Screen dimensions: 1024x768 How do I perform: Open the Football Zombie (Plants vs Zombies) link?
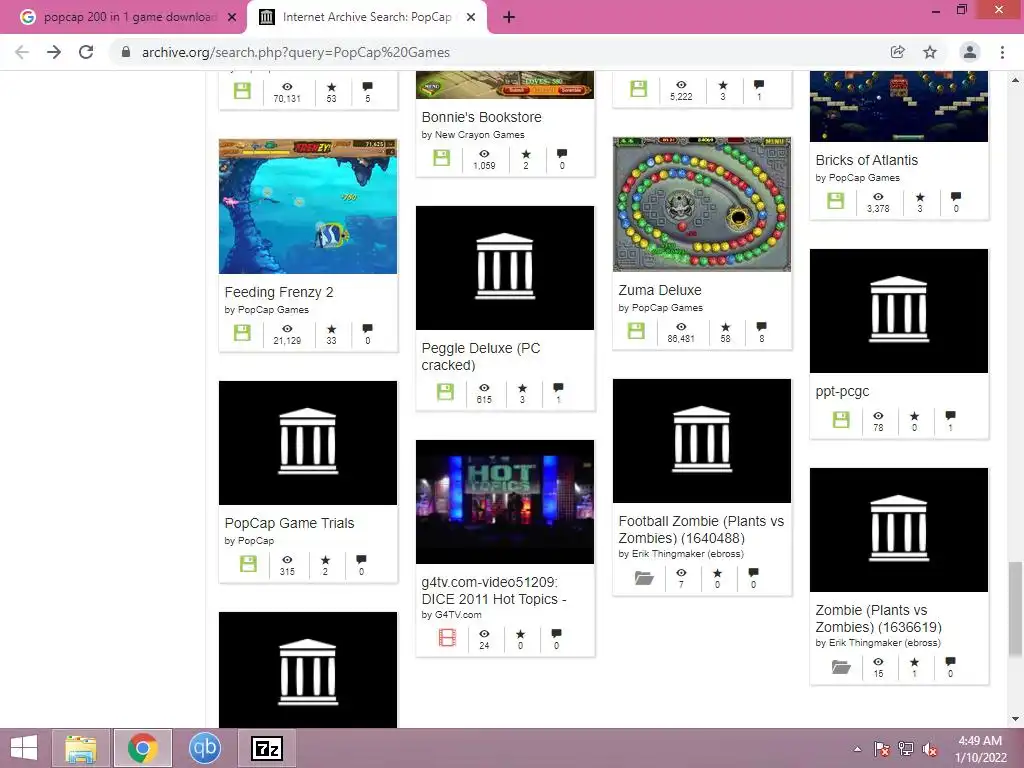coord(701,530)
